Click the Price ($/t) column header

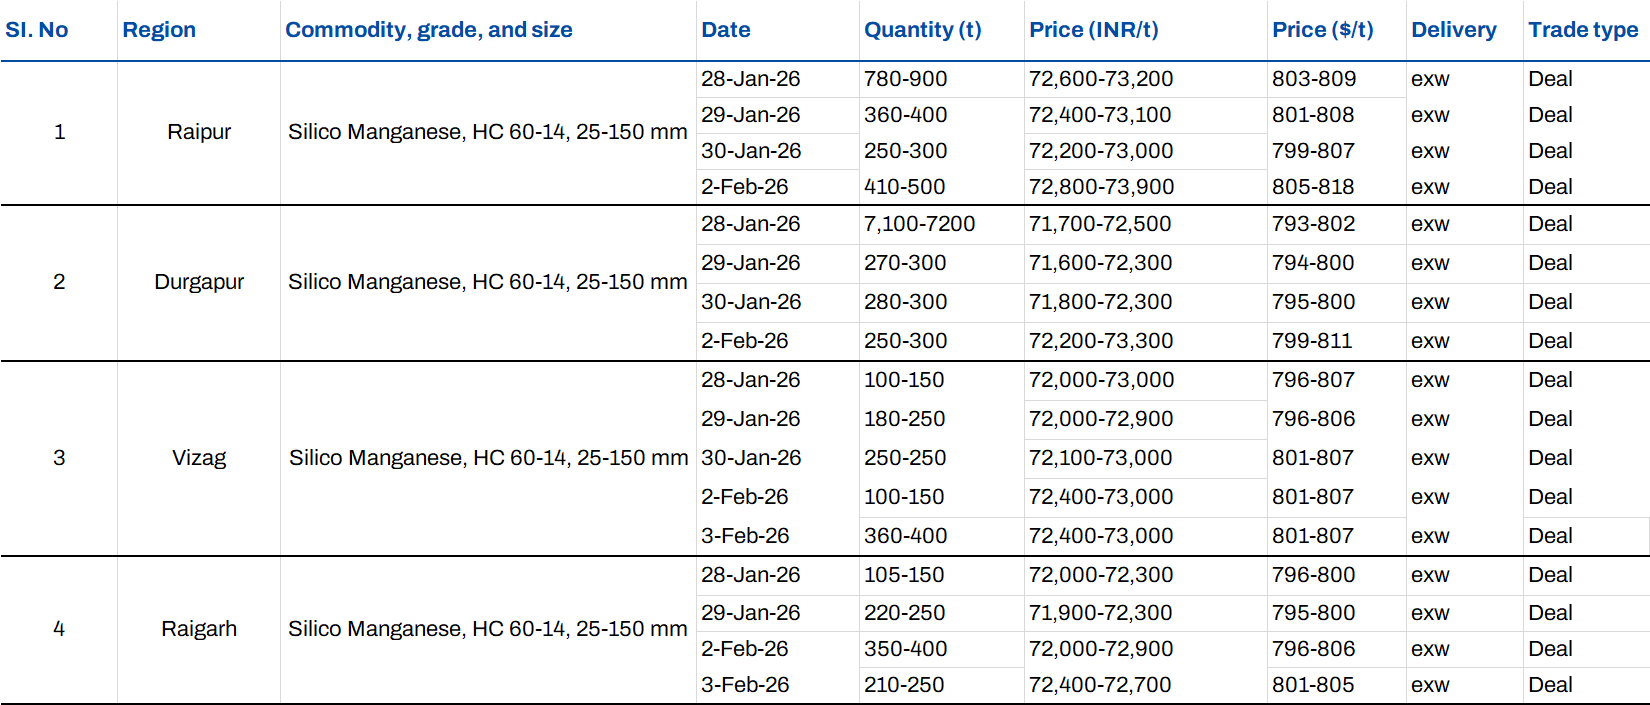point(1323,30)
